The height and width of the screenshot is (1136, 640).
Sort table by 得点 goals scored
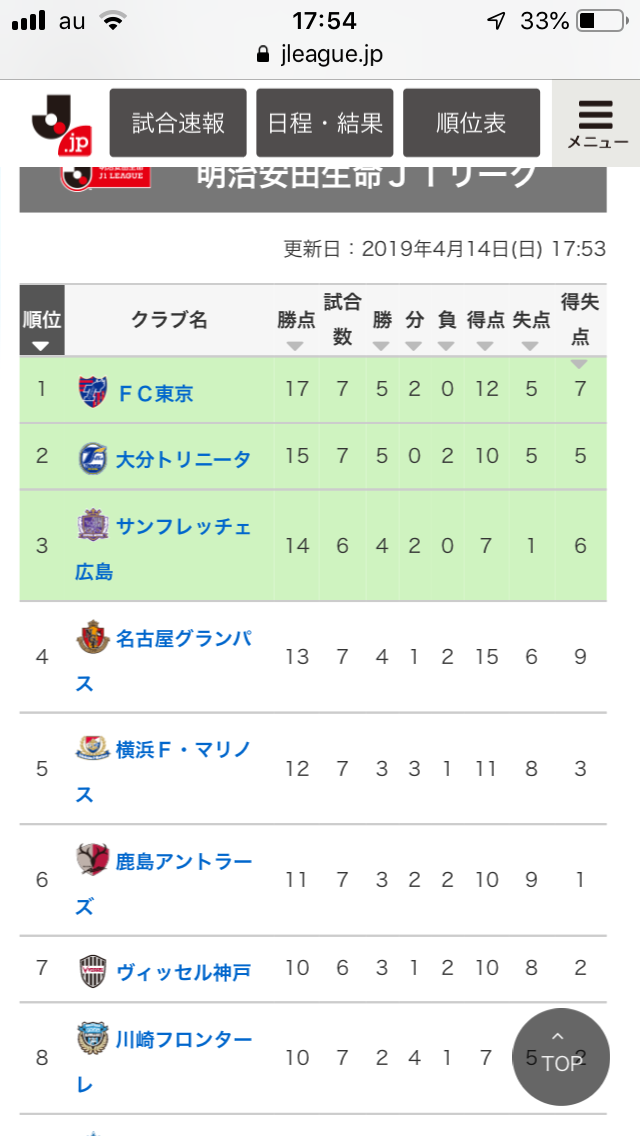pos(486,346)
